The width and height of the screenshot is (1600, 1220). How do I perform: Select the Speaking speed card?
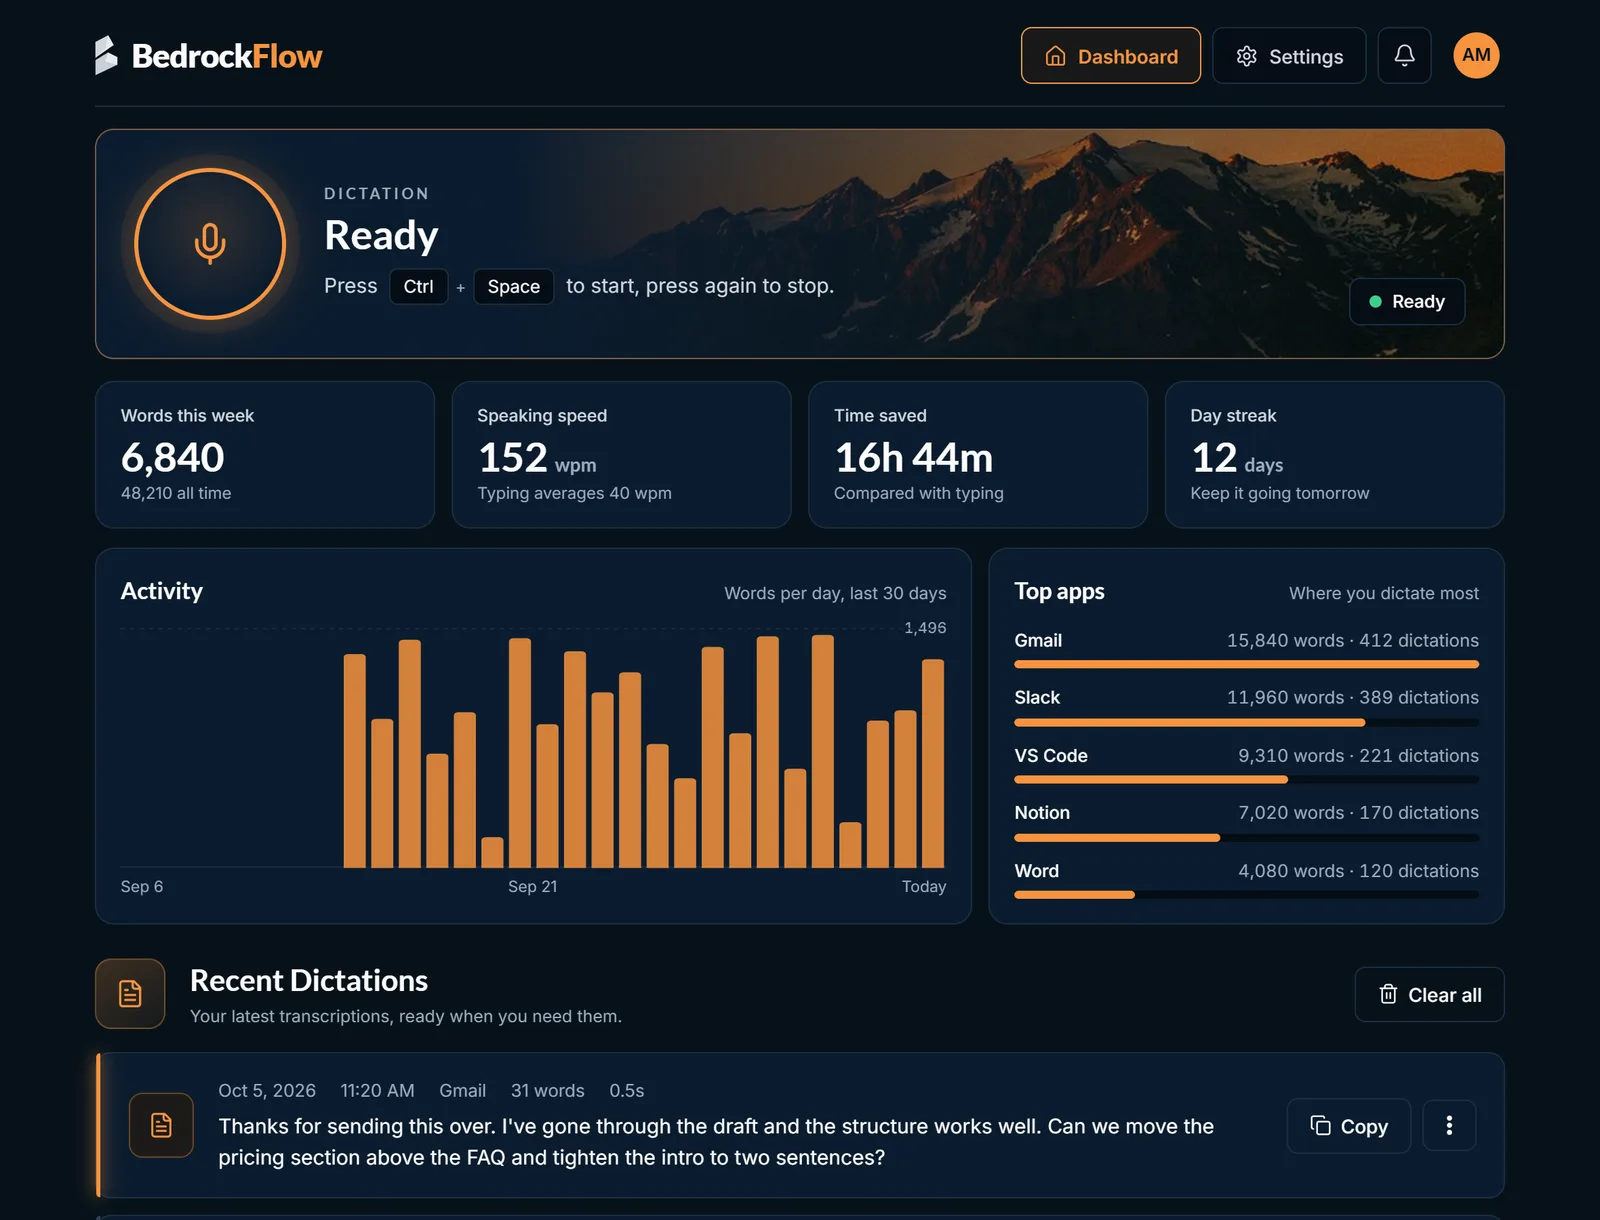pos(621,454)
